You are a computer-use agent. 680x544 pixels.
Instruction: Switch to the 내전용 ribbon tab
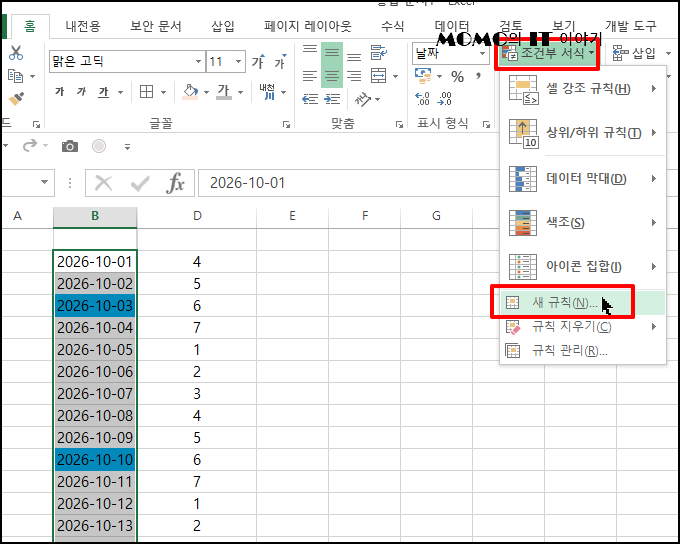[83, 26]
